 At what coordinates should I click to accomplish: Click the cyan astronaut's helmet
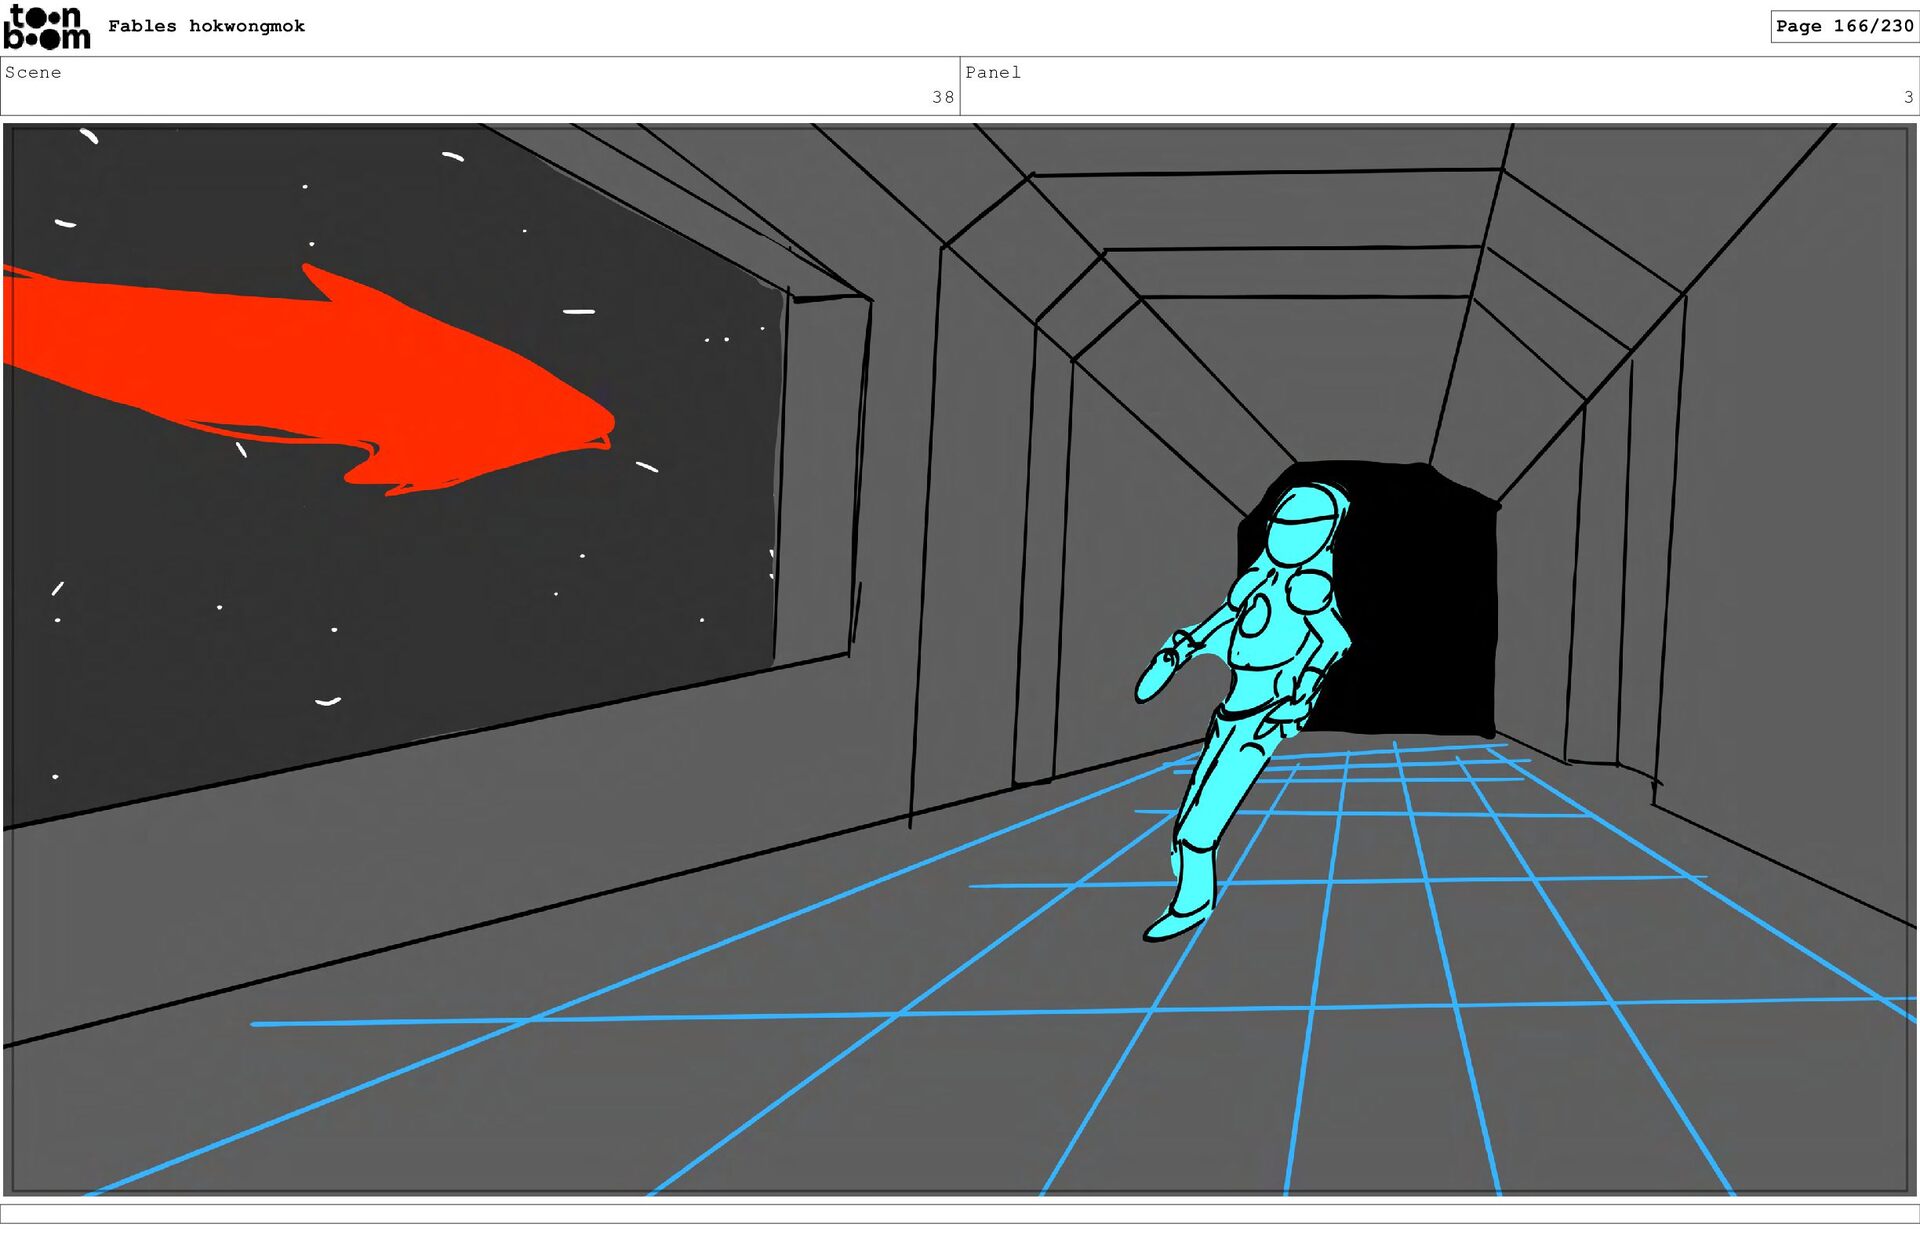[x=1302, y=530]
